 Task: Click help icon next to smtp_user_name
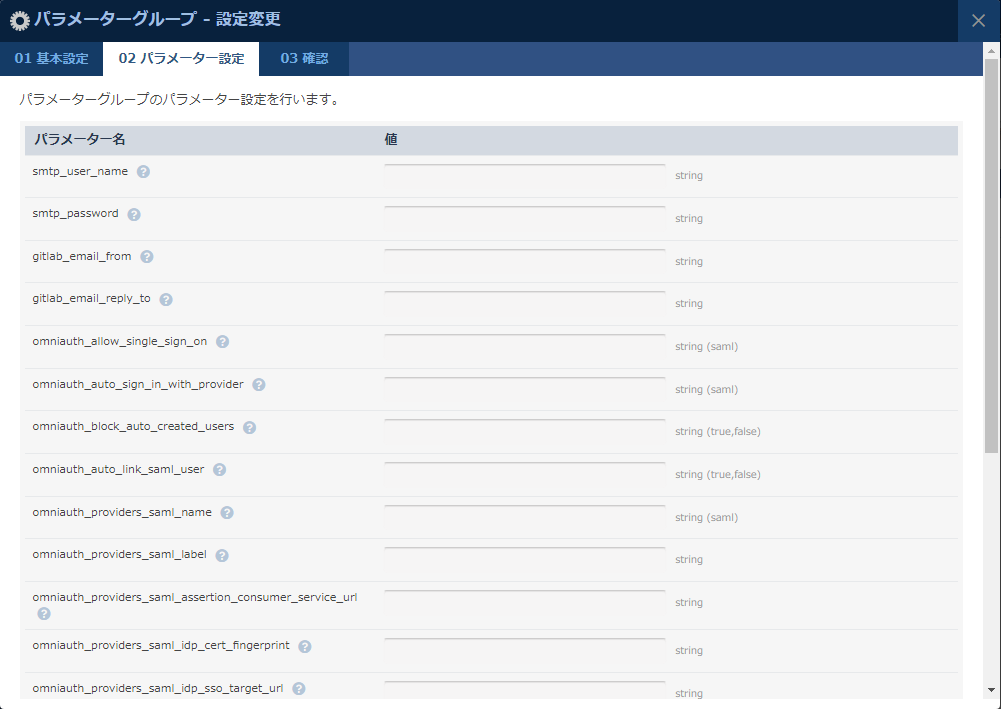(x=143, y=171)
